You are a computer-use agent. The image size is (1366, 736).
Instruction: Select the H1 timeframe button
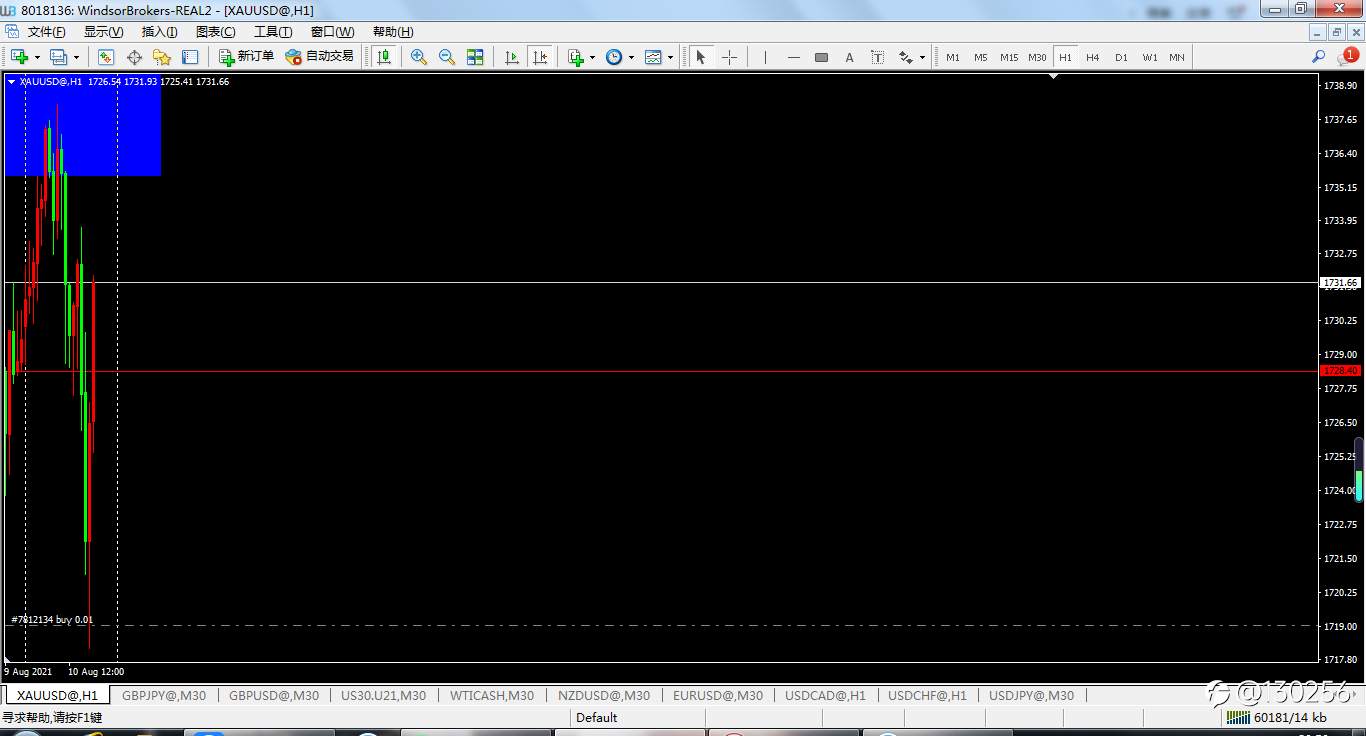point(1065,57)
